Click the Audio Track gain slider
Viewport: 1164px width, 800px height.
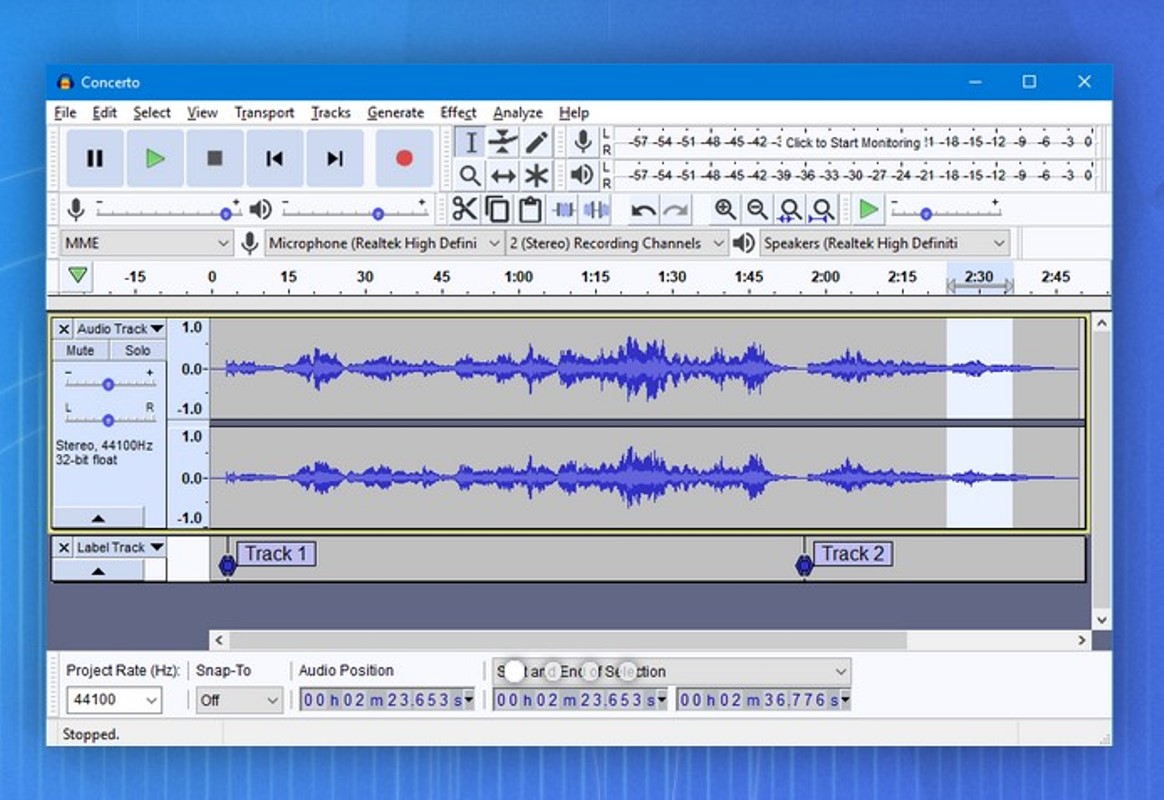coord(108,384)
